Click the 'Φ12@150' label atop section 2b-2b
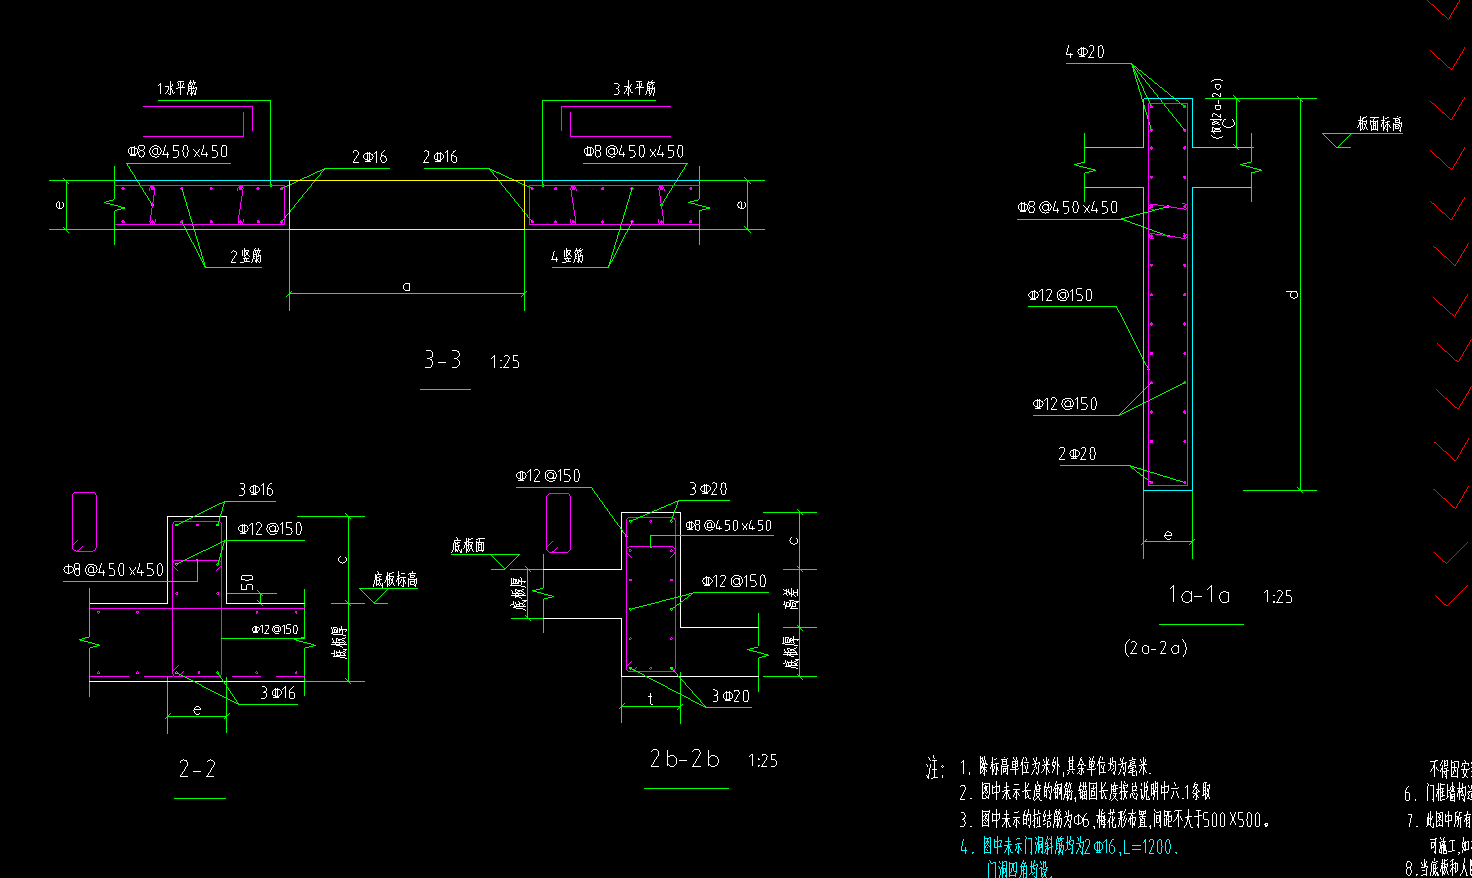The height and width of the screenshot is (878, 1472). click(x=548, y=476)
